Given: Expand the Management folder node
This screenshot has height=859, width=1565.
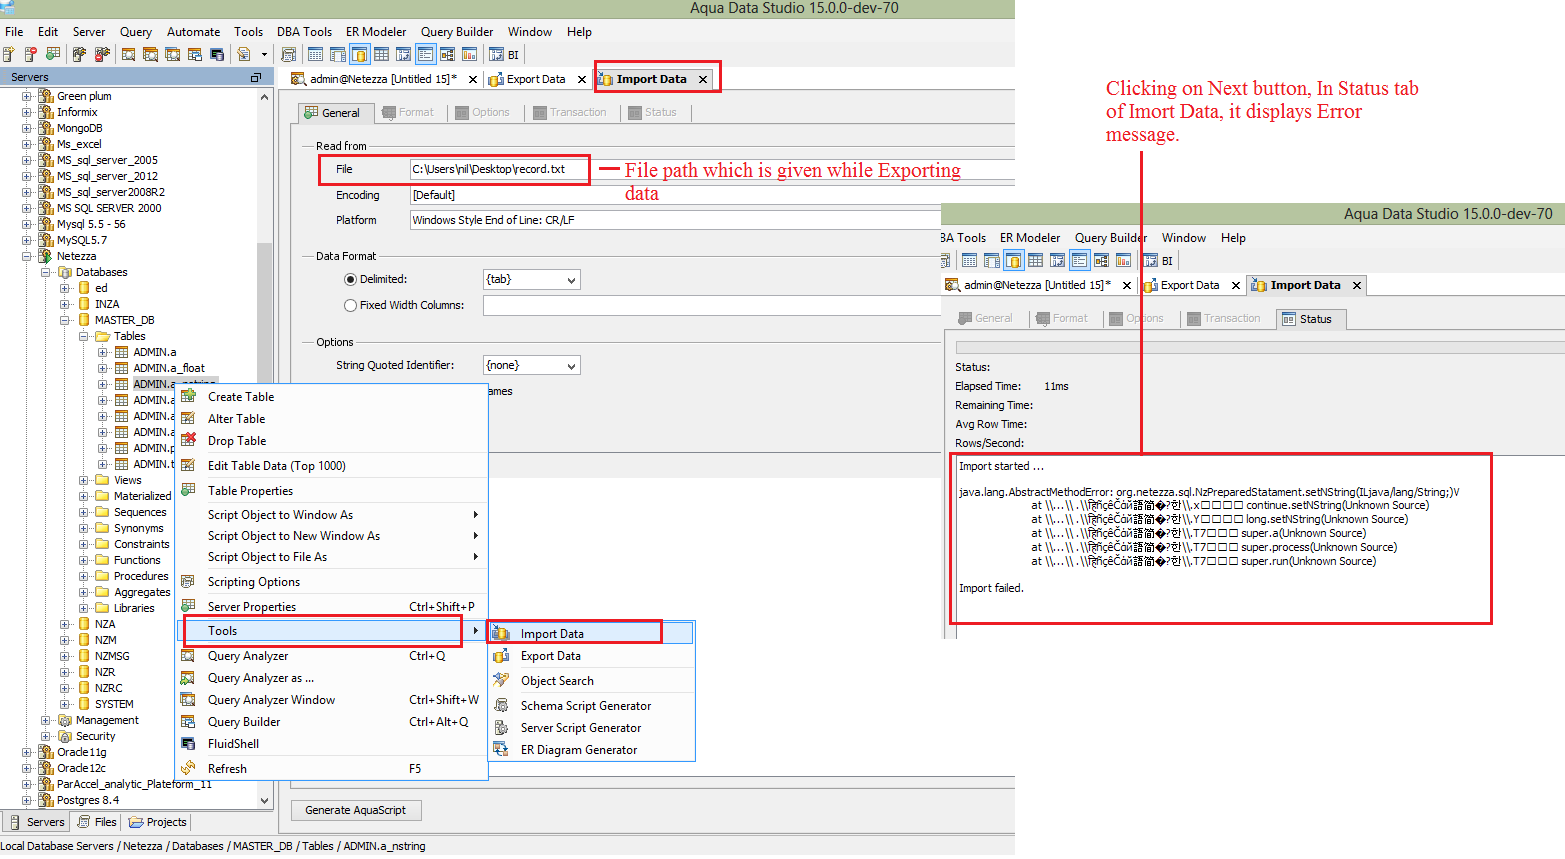Looking at the screenshot, I should tap(46, 720).
